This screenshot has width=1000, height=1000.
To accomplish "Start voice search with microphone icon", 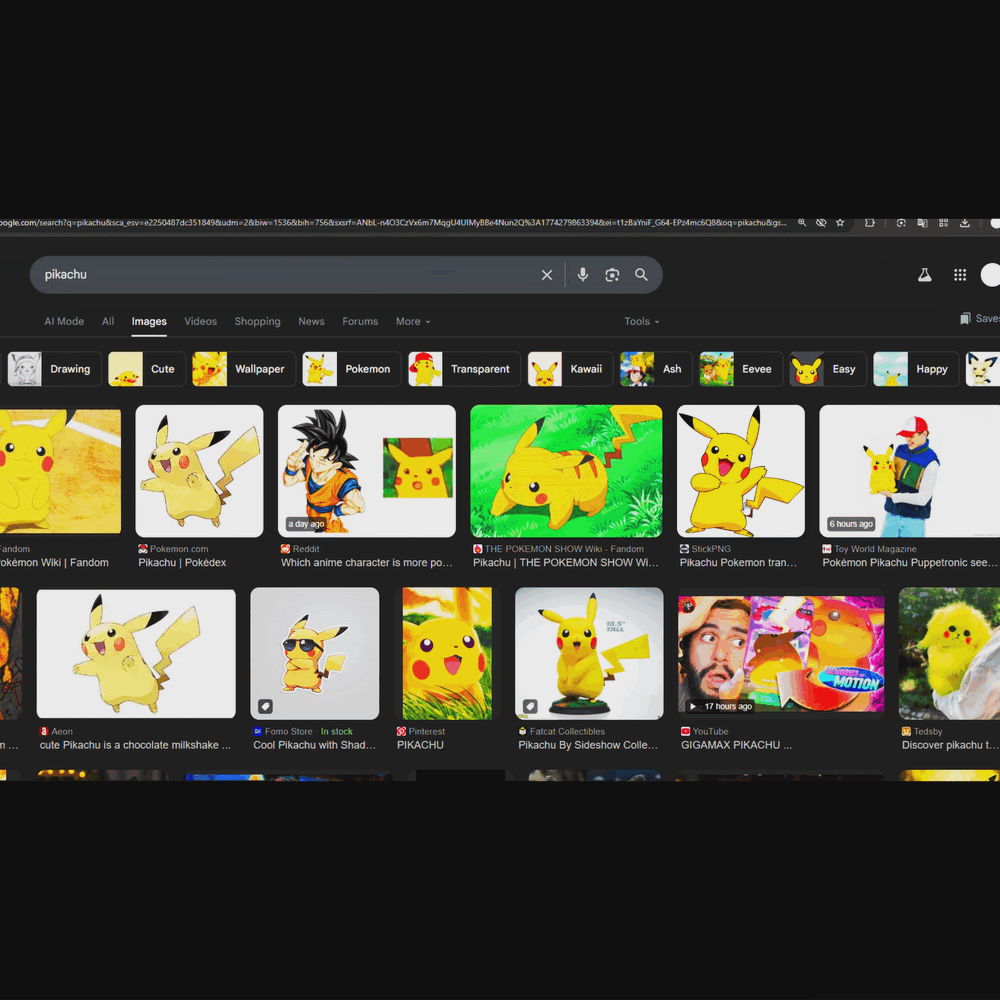I will [582, 275].
